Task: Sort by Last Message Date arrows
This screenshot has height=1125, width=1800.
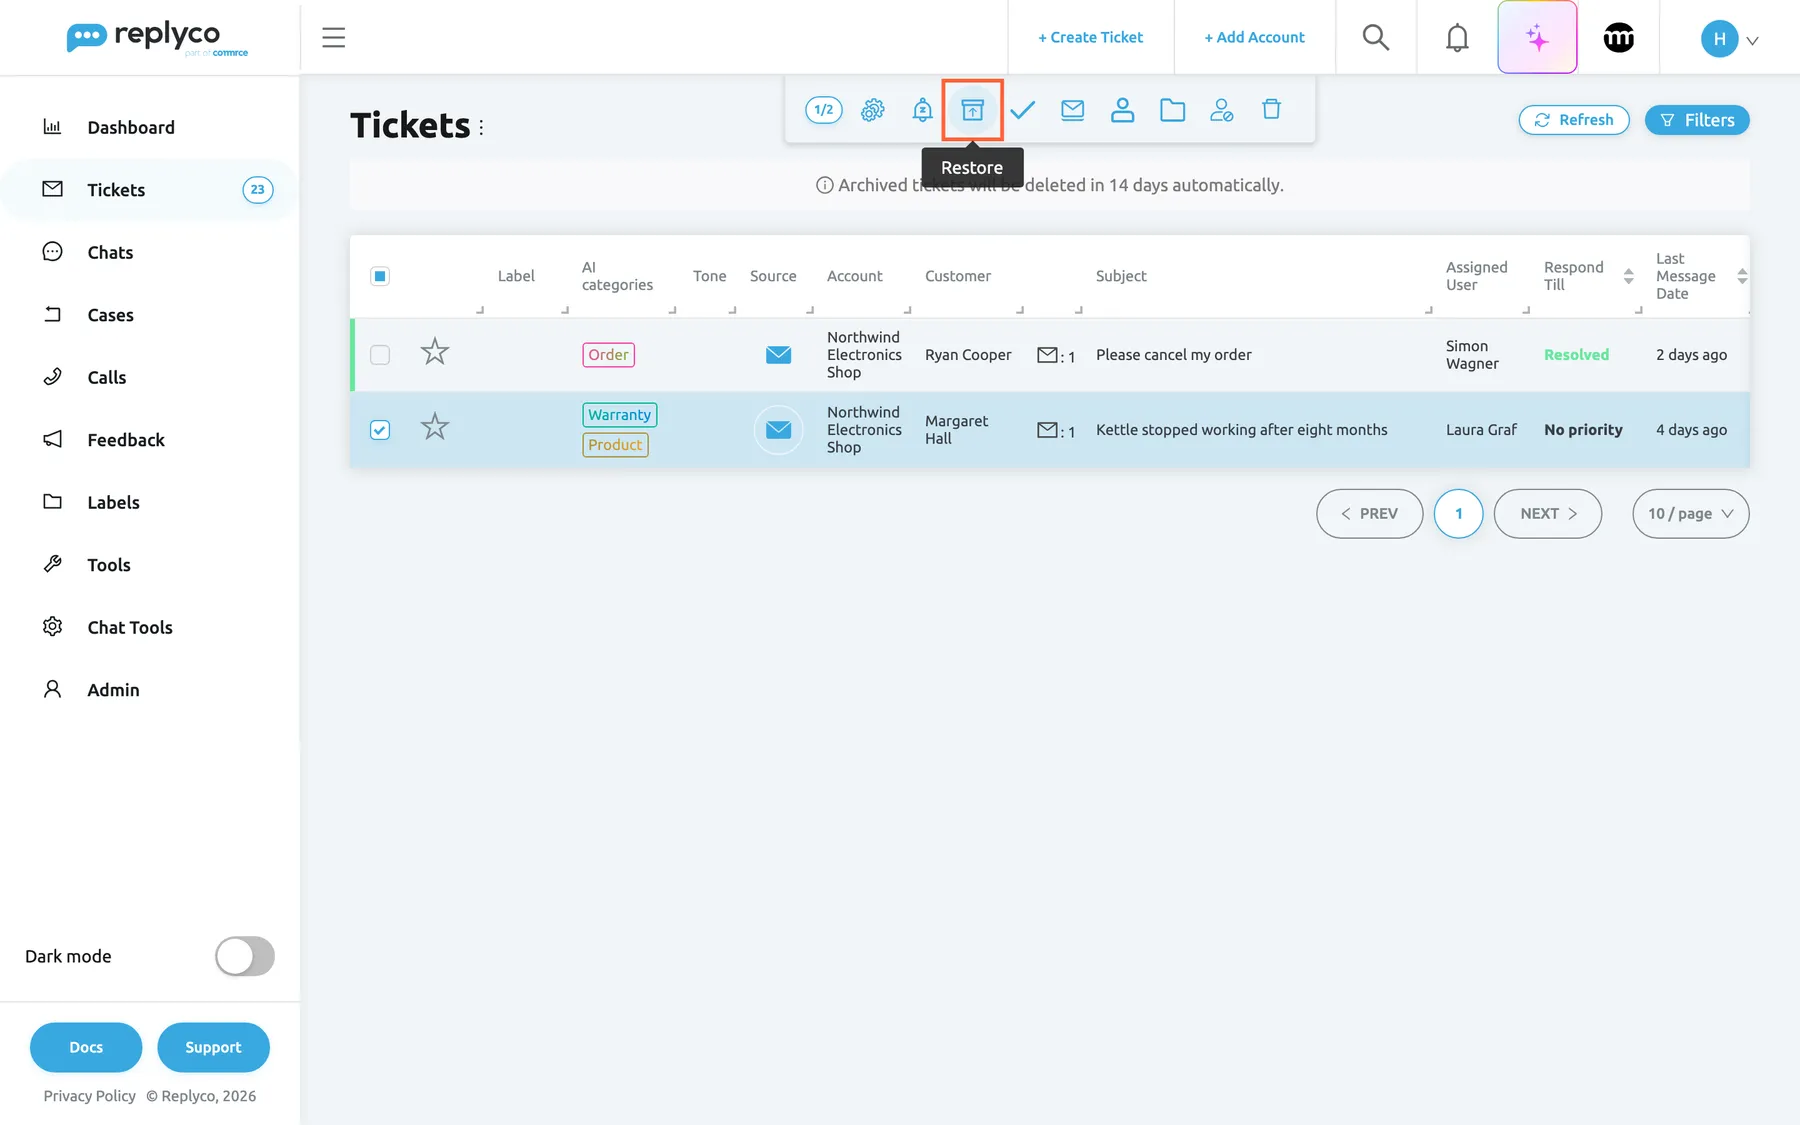Action: pyautogui.click(x=1742, y=276)
